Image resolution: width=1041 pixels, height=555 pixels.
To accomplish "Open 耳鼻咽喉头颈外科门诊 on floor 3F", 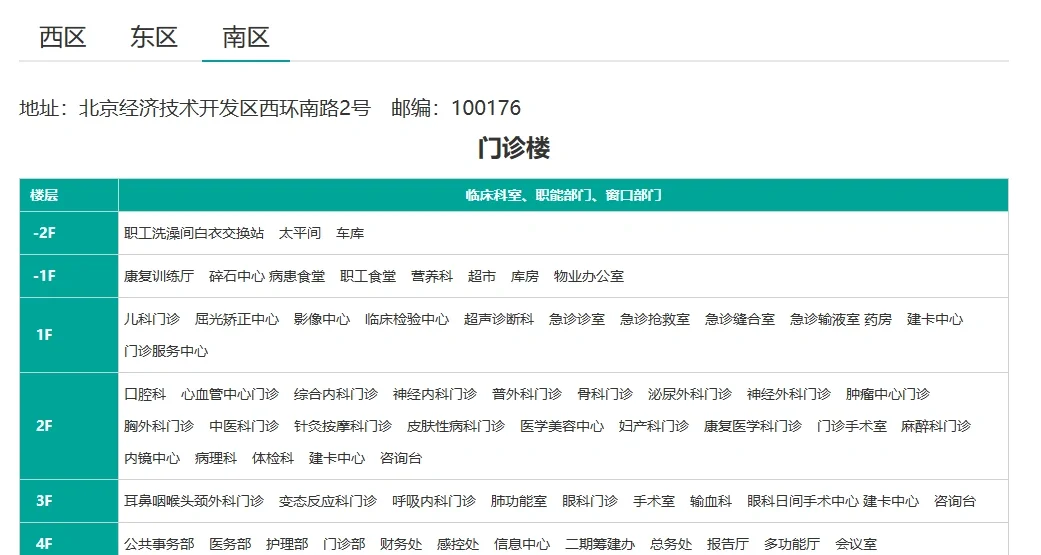I will (x=194, y=501).
